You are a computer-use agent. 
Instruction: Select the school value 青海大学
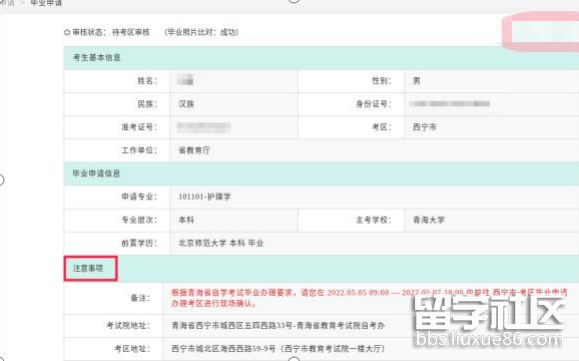coord(429,220)
